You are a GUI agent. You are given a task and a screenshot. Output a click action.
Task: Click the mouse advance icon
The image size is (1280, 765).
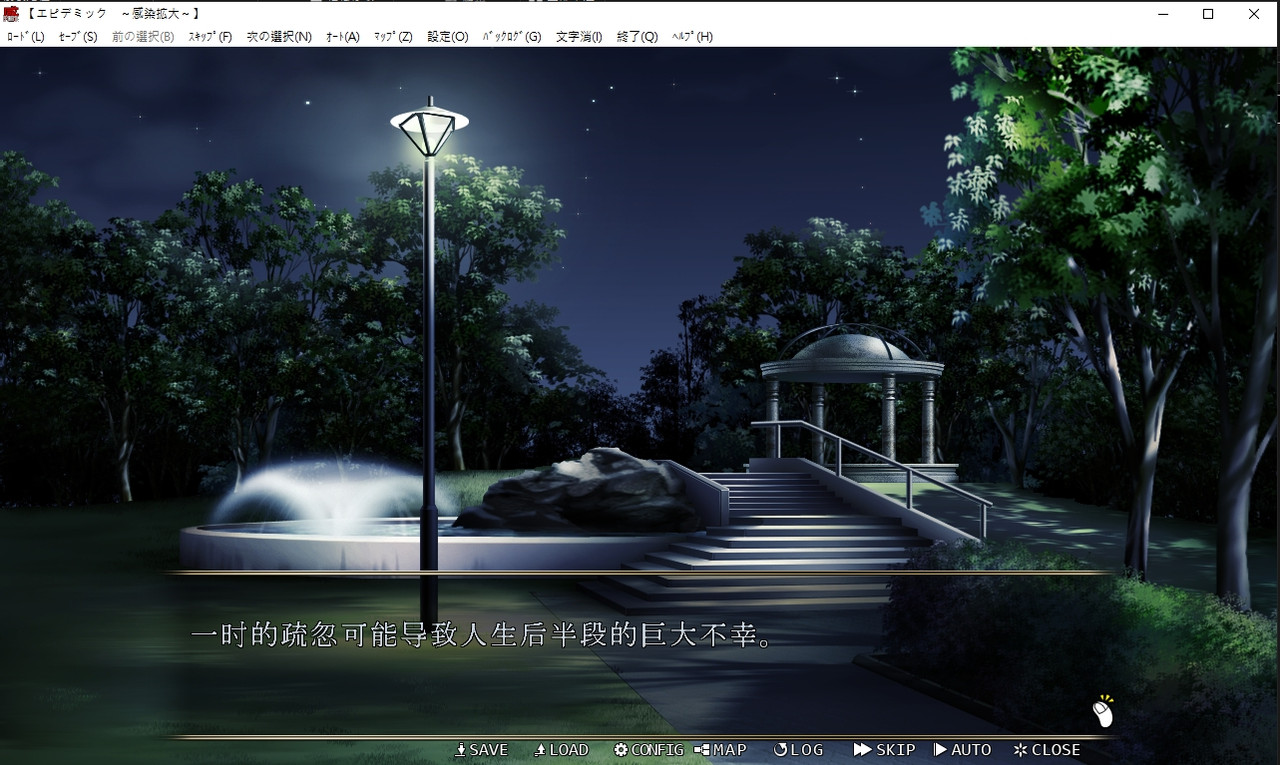point(1103,712)
